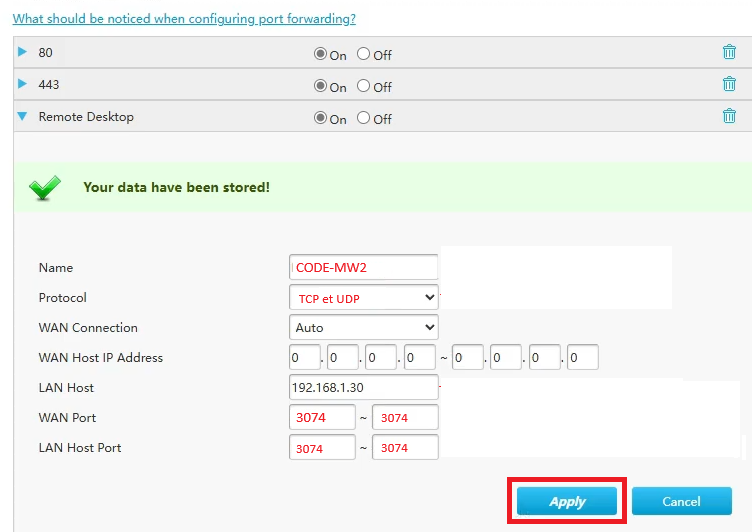Open the port forwarding help link

click(x=184, y=18)
